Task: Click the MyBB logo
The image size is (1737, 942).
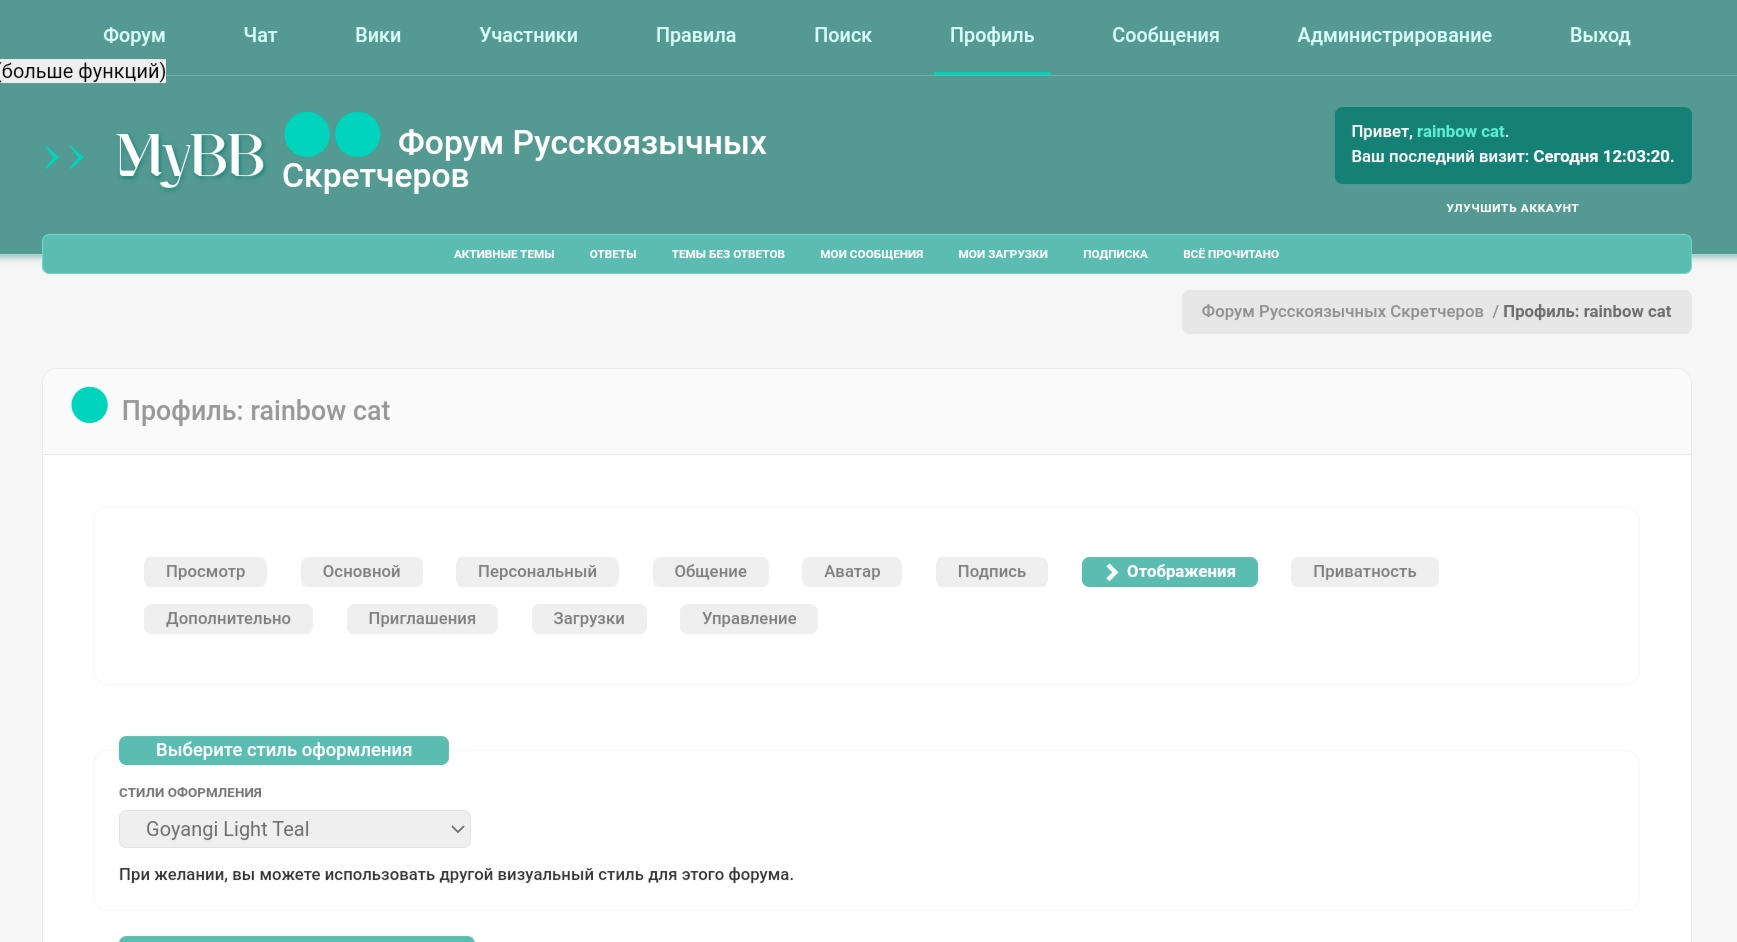Action: [x=190, y=157]
